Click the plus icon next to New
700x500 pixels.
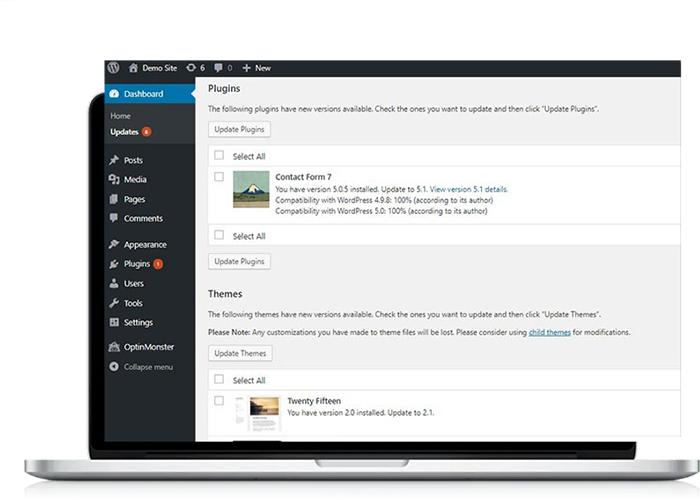[246, 68]
